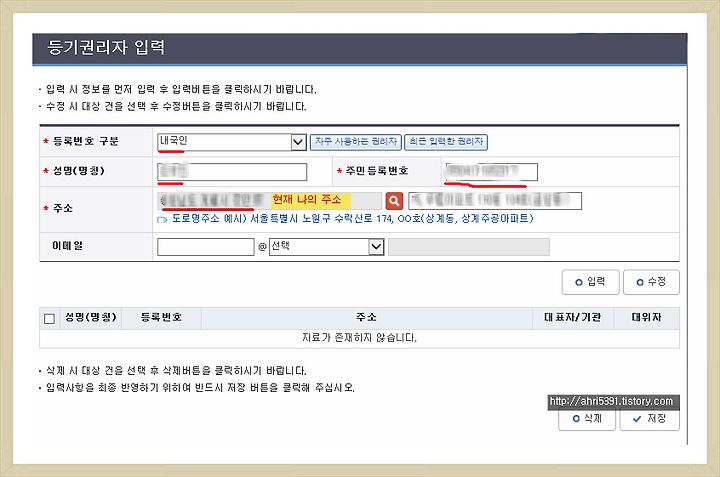The height and width of the screenshot is (477, 720).
Task: Click the 성명(명칭) table column header
Action: click(x=91, y=317)
